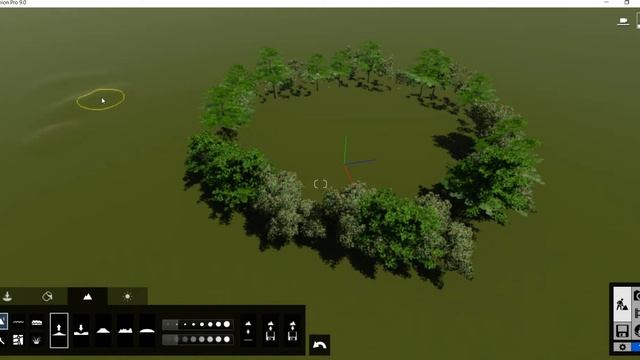The width and height of the screenshot is (640, 360).
Task: Click the load terrain map icon
Action: [x=270, y=331]
